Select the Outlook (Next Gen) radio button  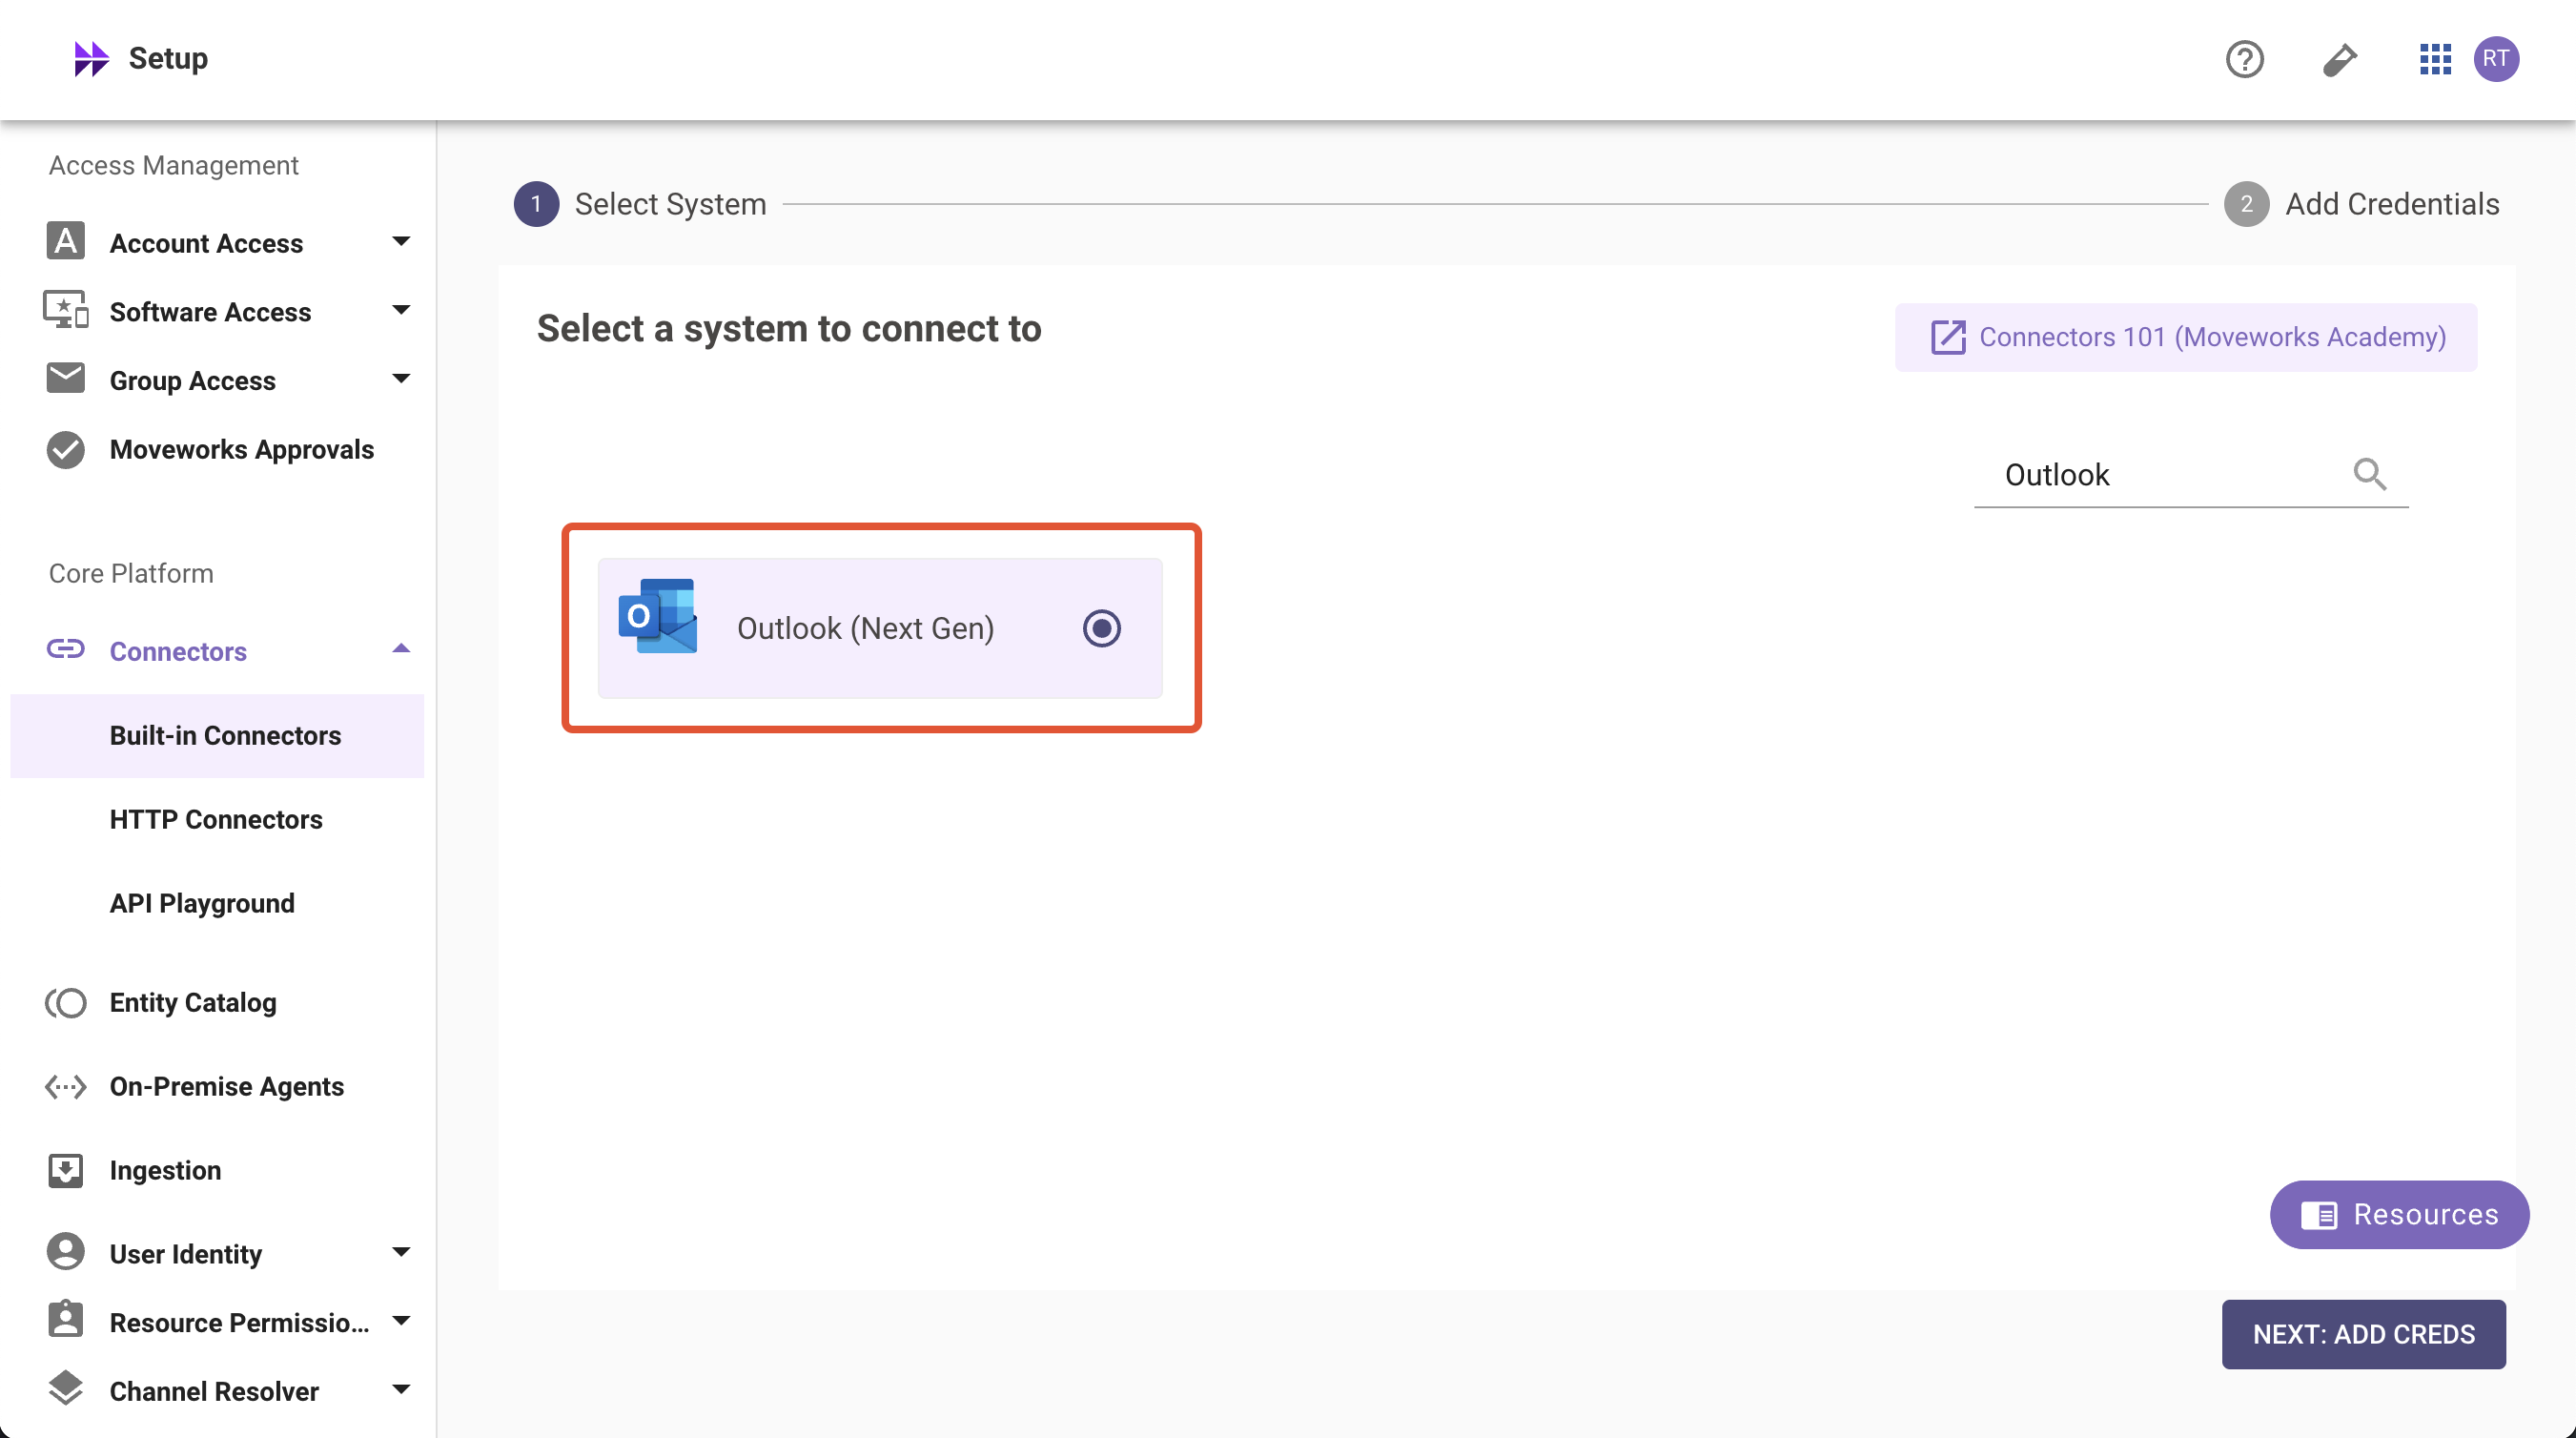coord(1101,628)
